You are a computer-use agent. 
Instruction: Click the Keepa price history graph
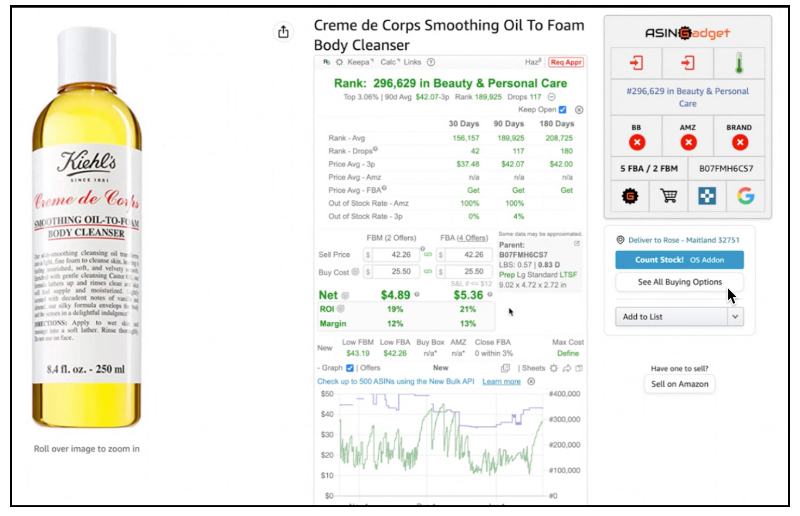click(441, 444)
